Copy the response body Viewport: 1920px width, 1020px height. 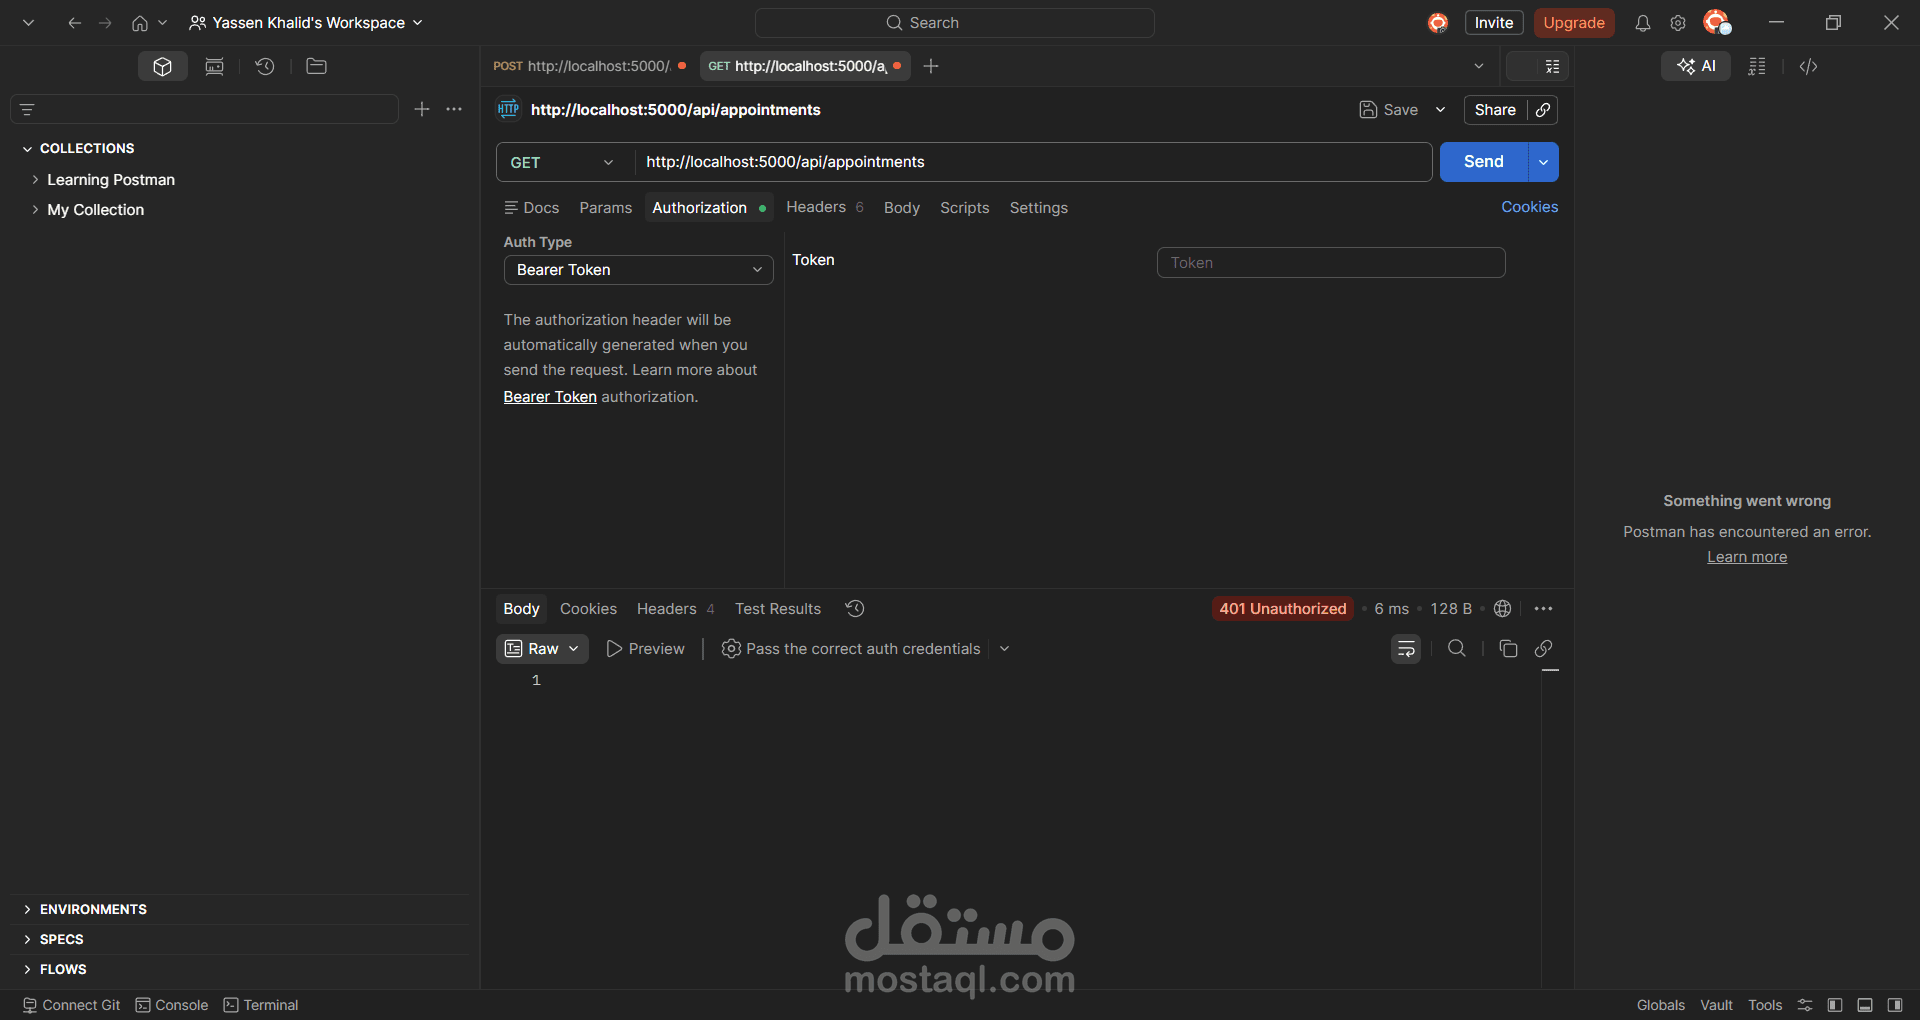[x=1508, y=649]
